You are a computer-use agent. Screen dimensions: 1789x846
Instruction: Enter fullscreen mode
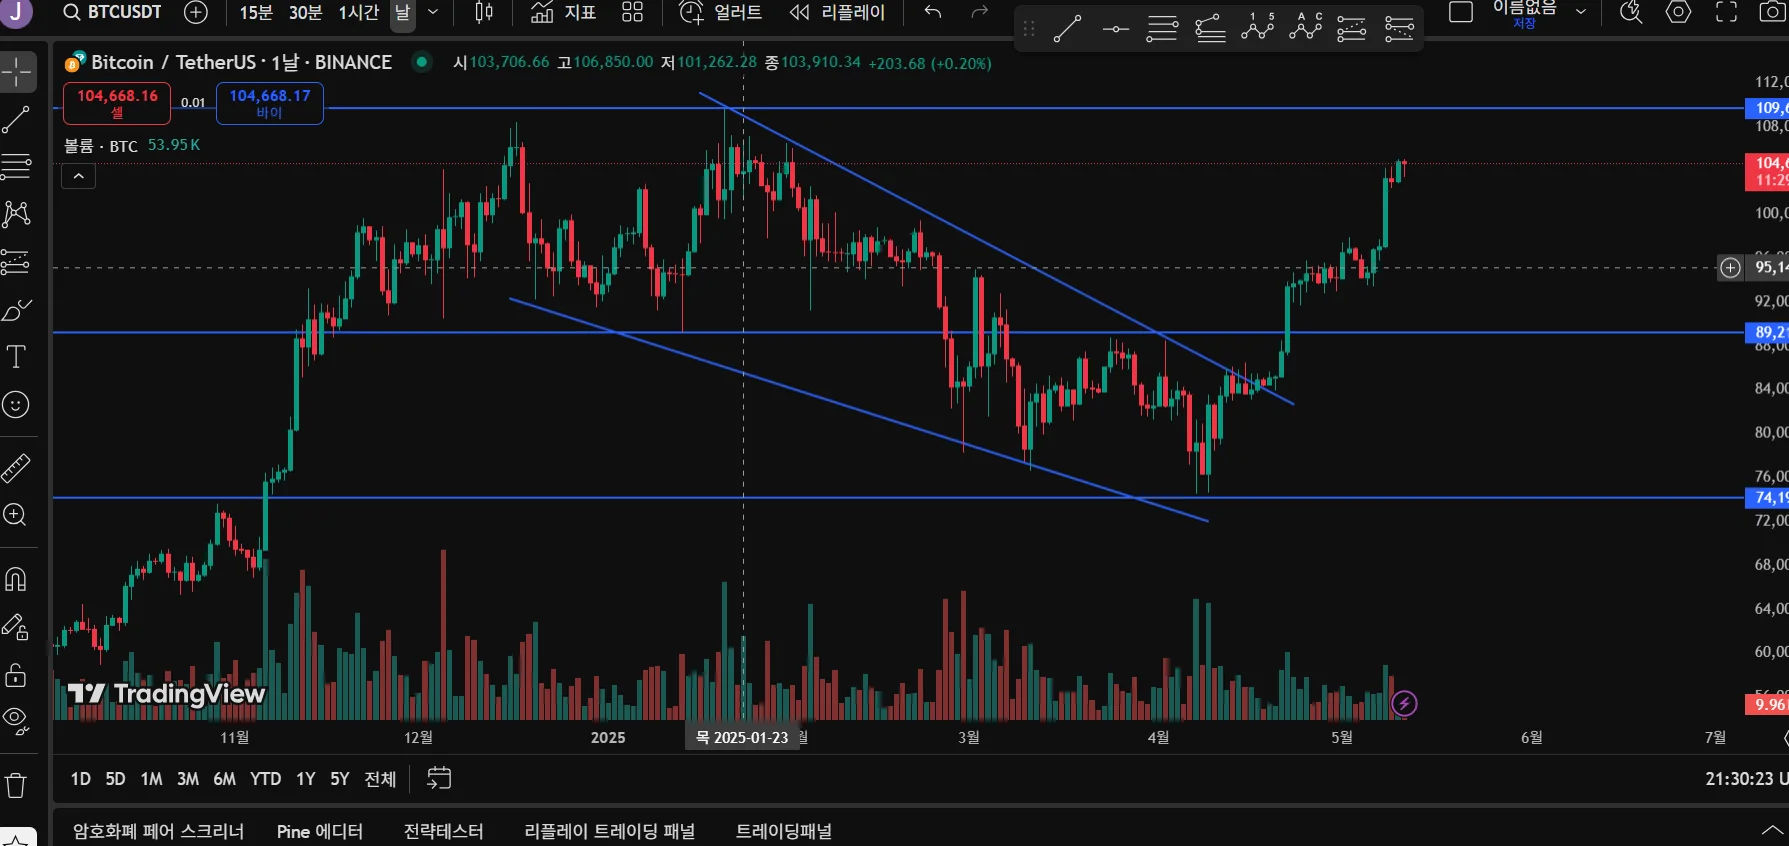point(1727,12)
